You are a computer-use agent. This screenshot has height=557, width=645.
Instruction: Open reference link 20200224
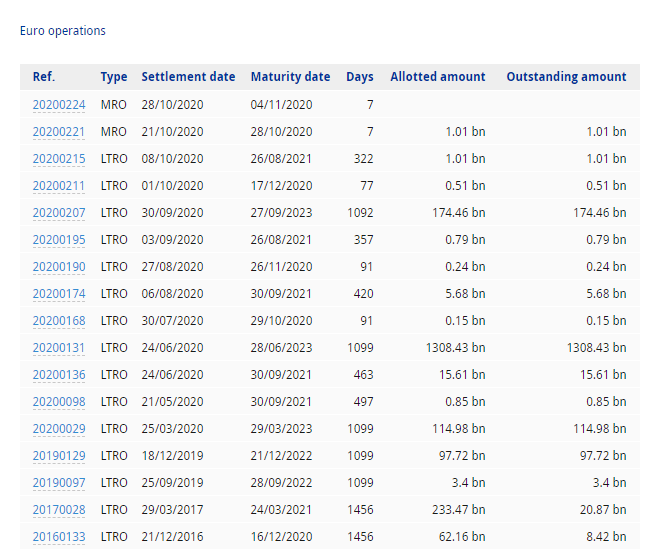[x=59, y=104]
